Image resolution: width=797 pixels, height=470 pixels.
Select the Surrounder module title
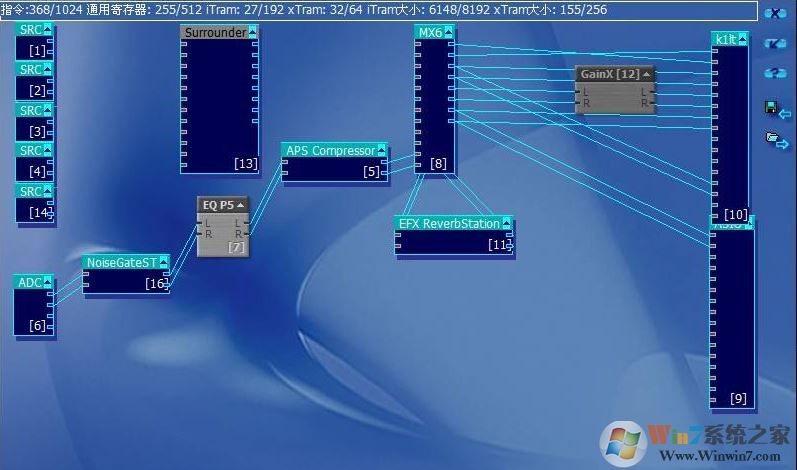[x=214, y=32]
